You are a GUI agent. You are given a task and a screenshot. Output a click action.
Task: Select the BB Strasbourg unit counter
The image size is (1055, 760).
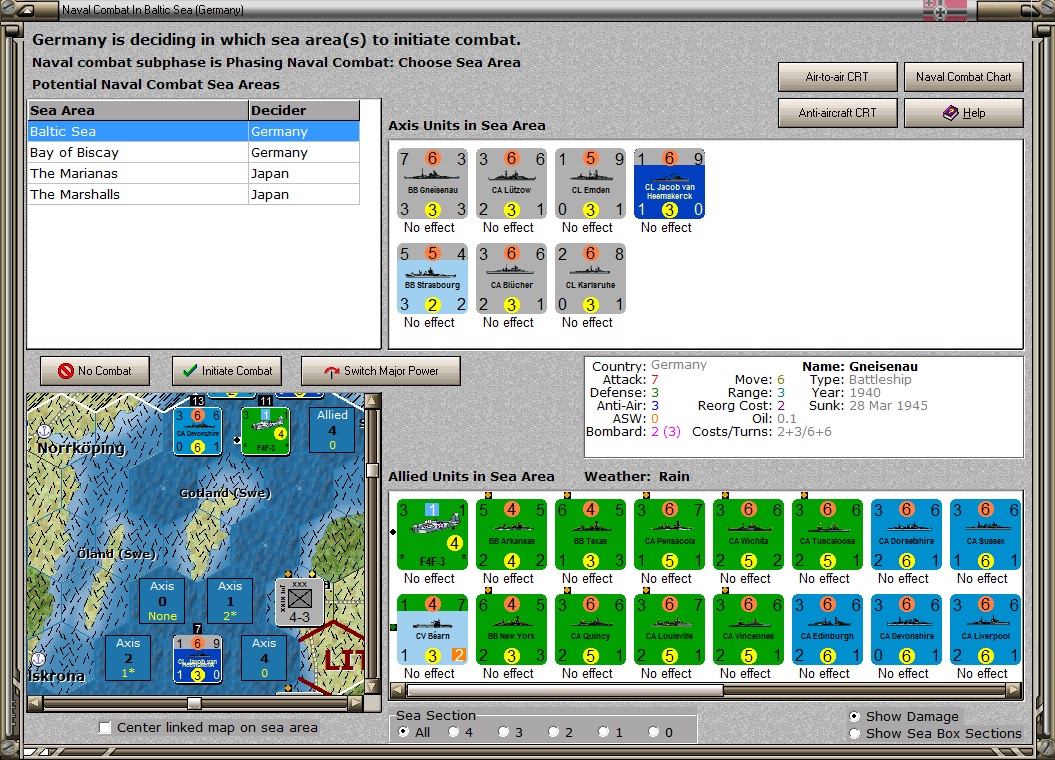pyautogui.click(x=432, y=278)
